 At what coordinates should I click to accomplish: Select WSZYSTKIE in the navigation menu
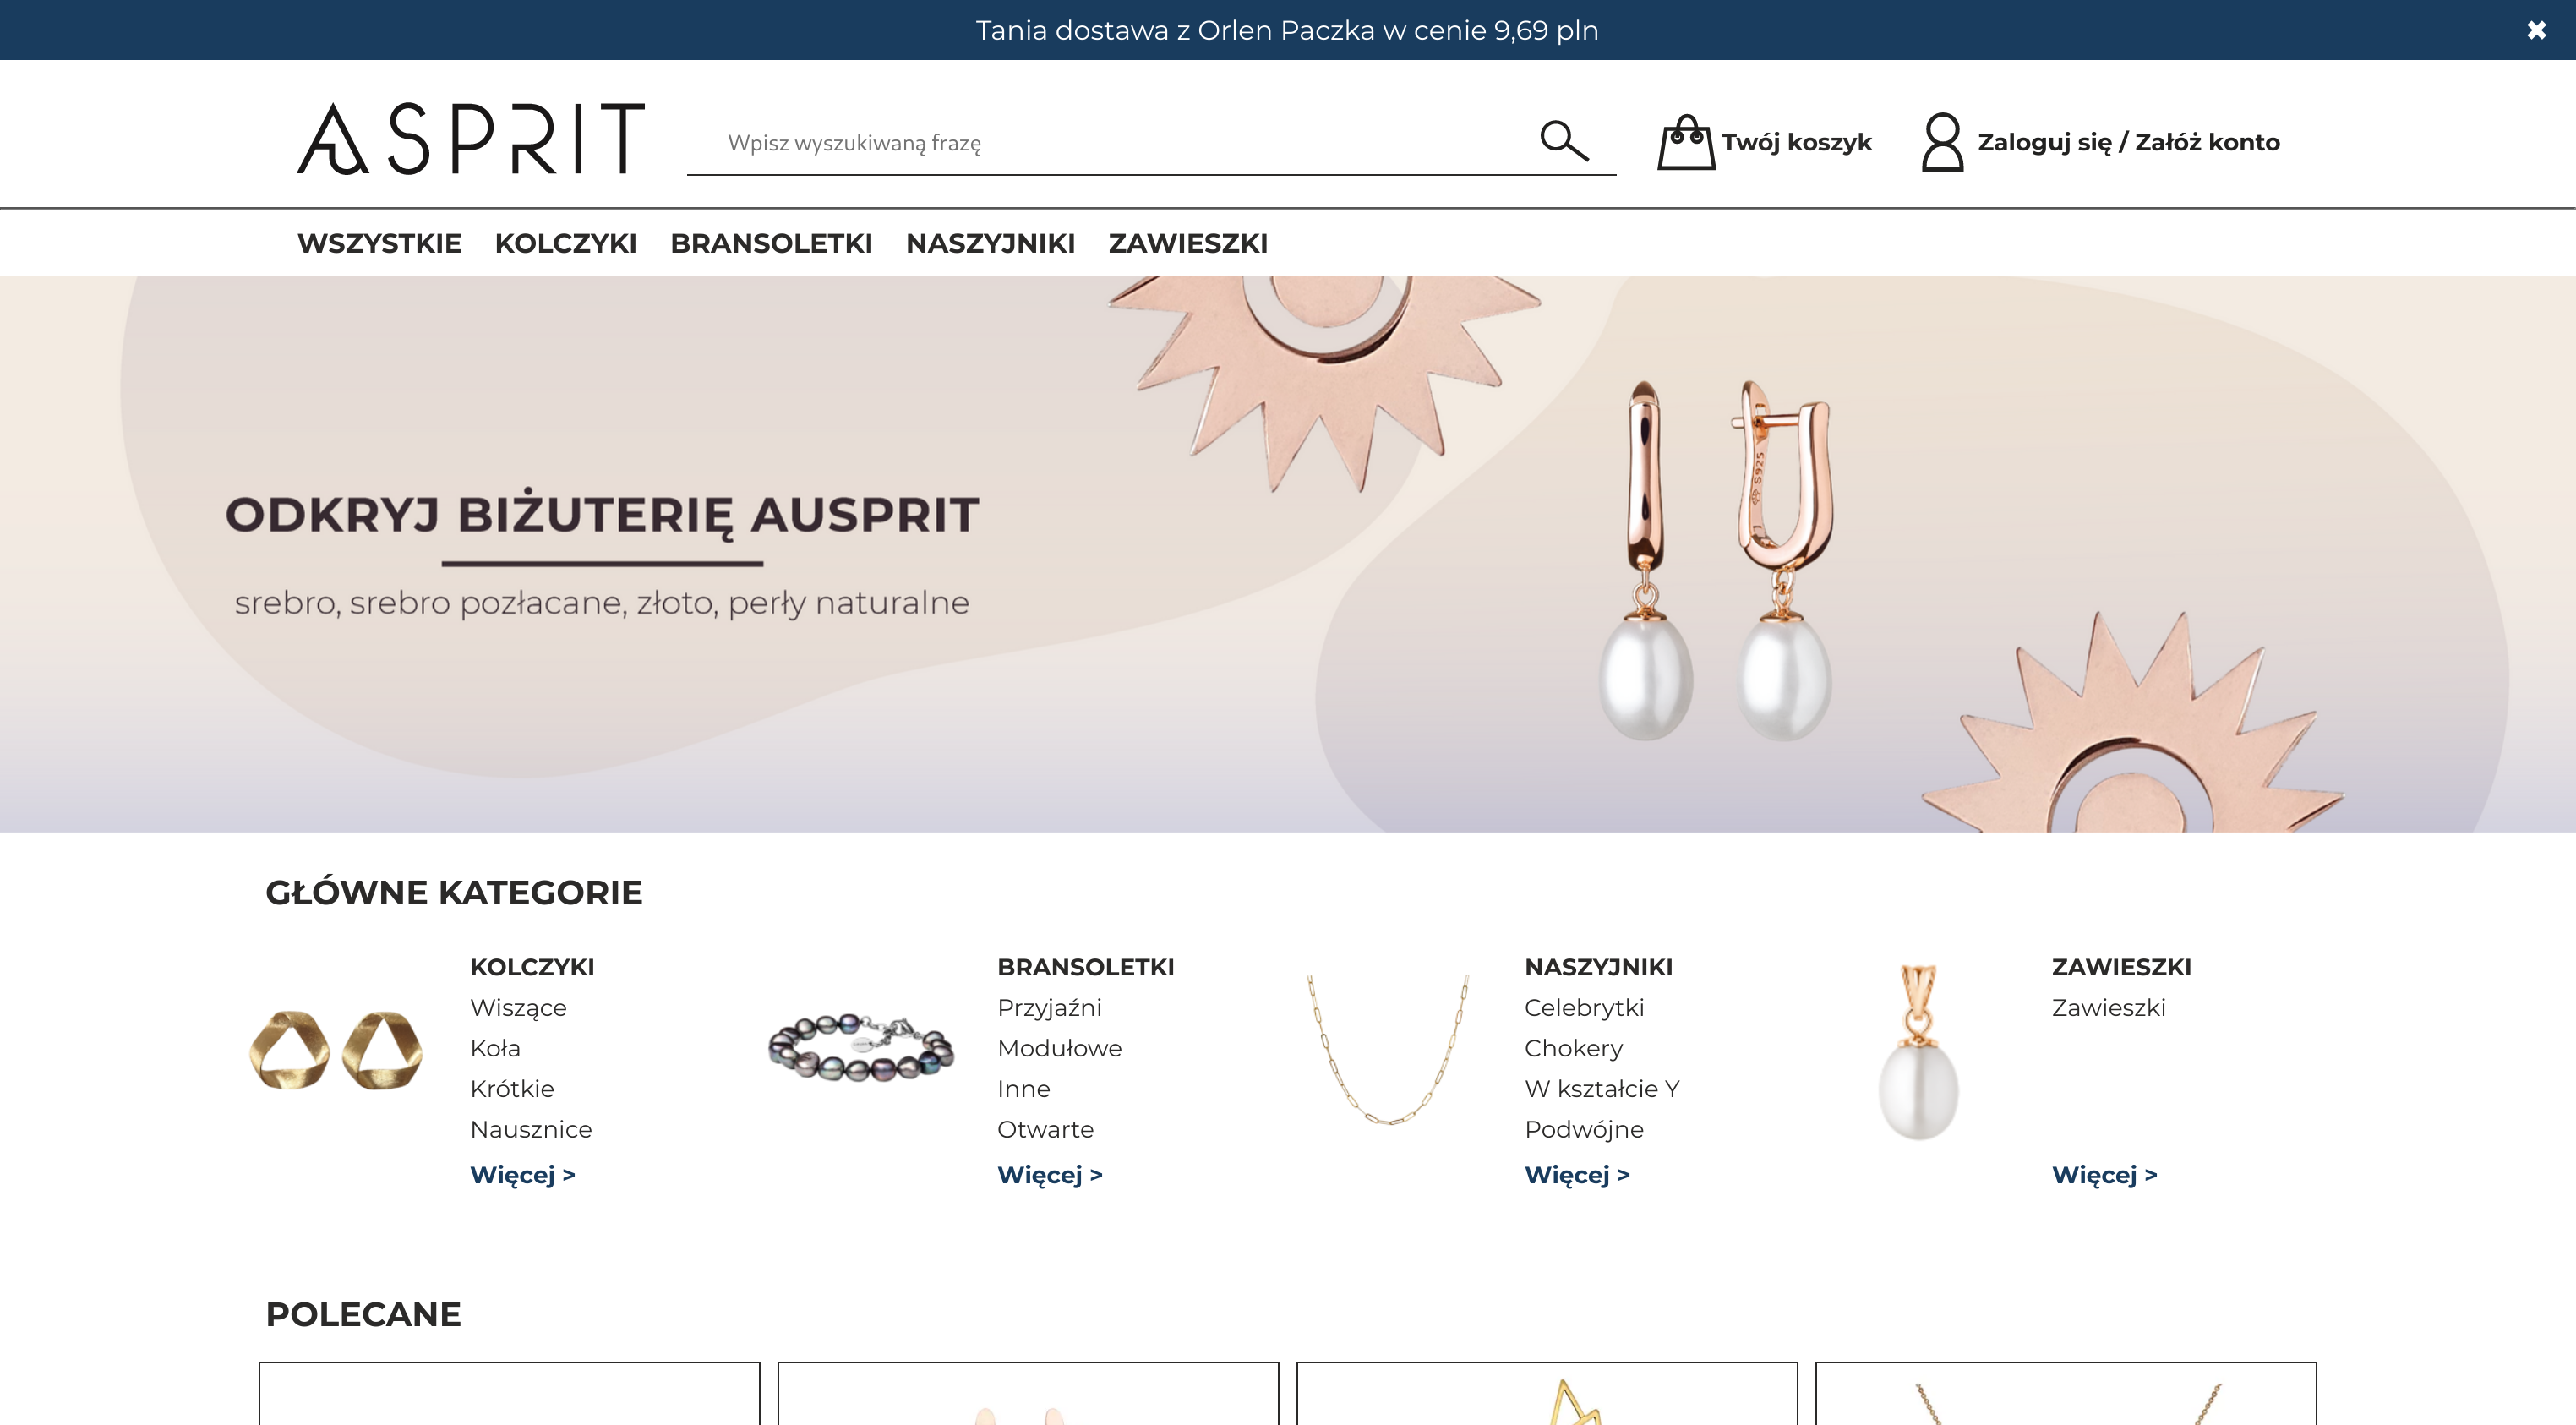coord(379,243)
